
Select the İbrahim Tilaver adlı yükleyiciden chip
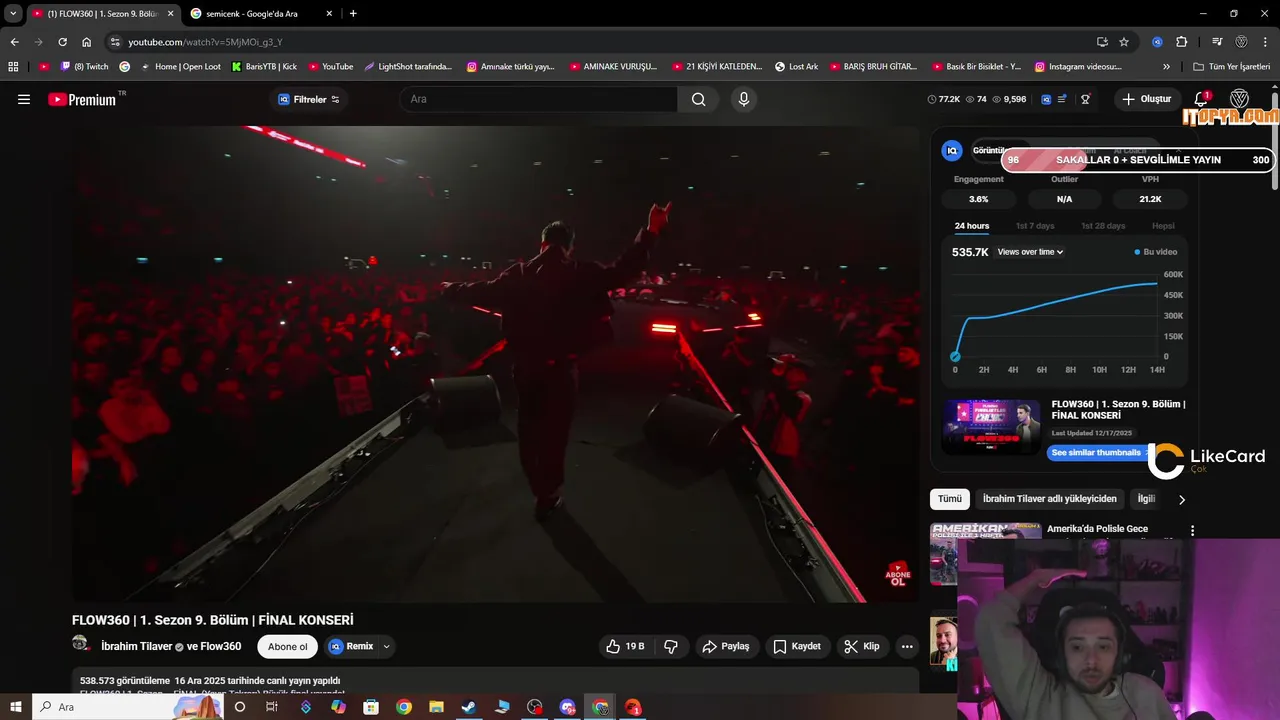tap(1049, 499)
